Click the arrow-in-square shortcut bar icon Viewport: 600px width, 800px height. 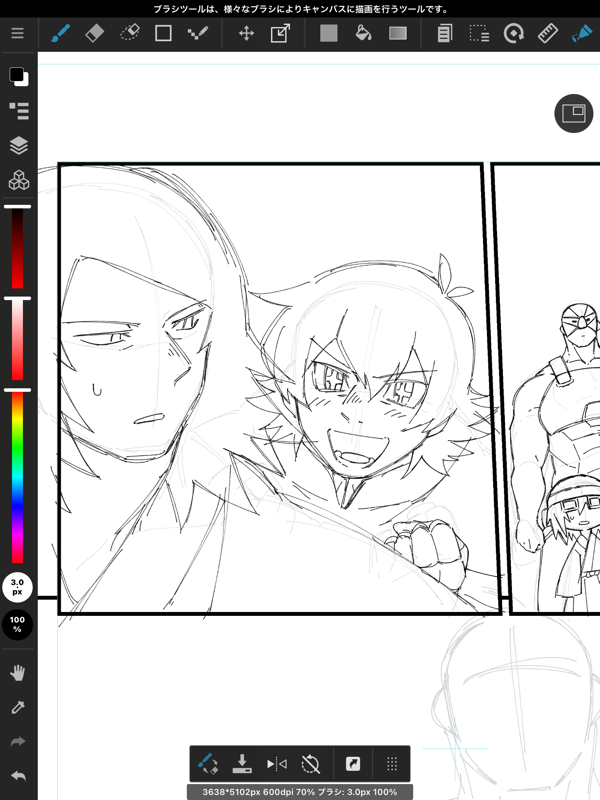(x=353, y=764)
